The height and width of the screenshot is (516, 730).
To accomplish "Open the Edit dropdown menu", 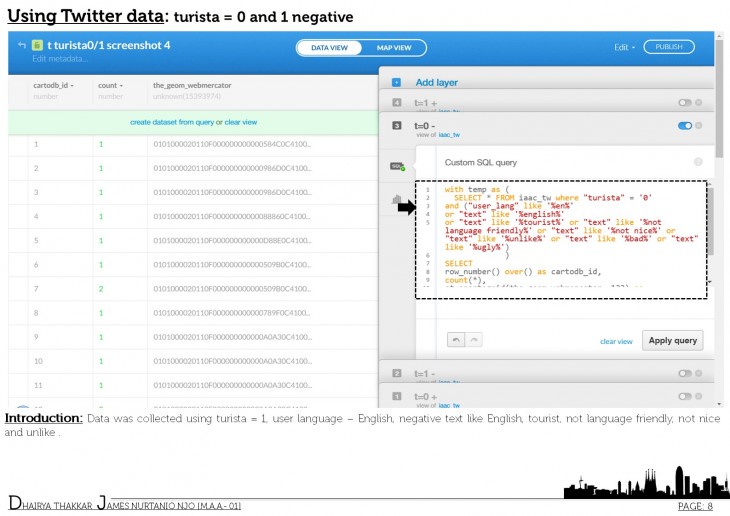I will 625,47.
